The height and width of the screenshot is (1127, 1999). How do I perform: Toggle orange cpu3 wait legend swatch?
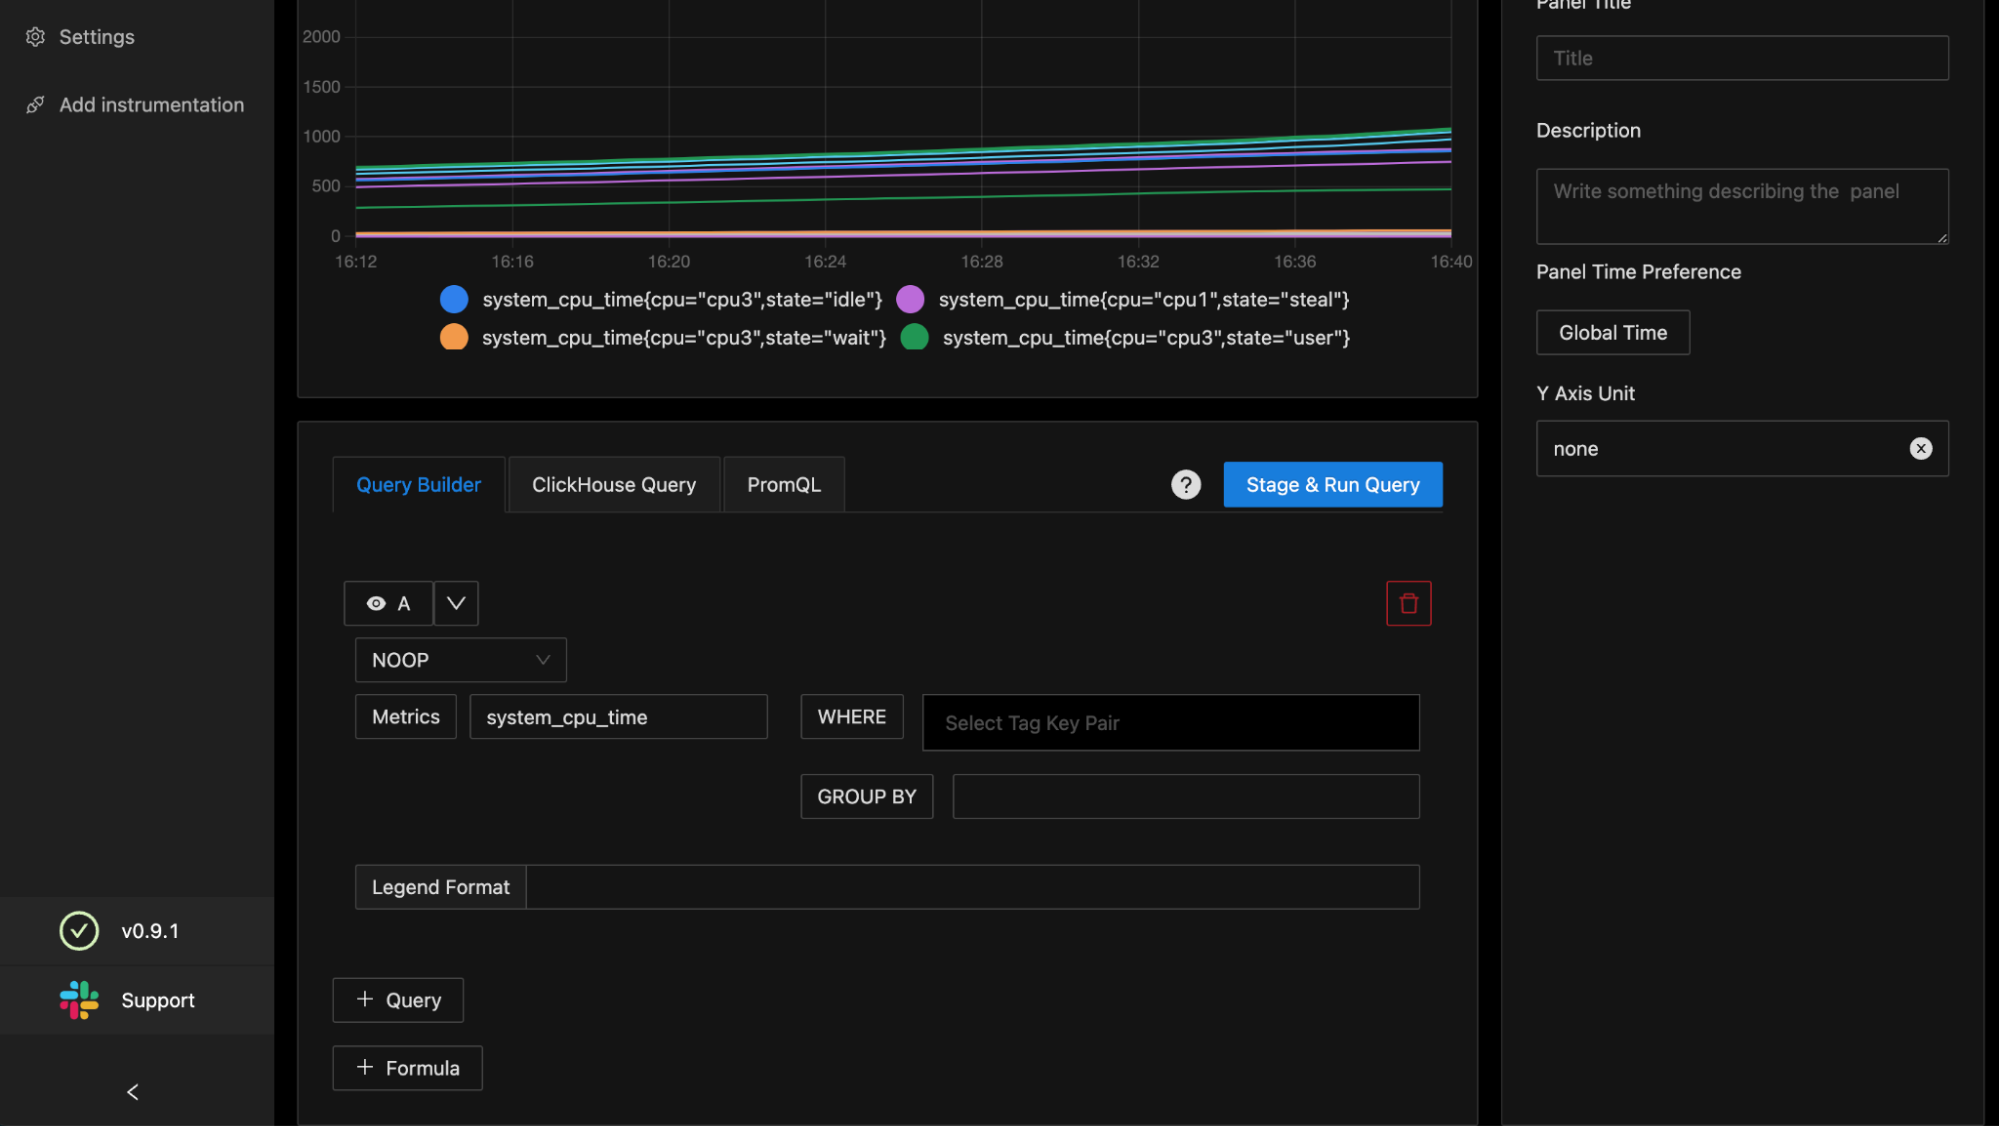454,337
